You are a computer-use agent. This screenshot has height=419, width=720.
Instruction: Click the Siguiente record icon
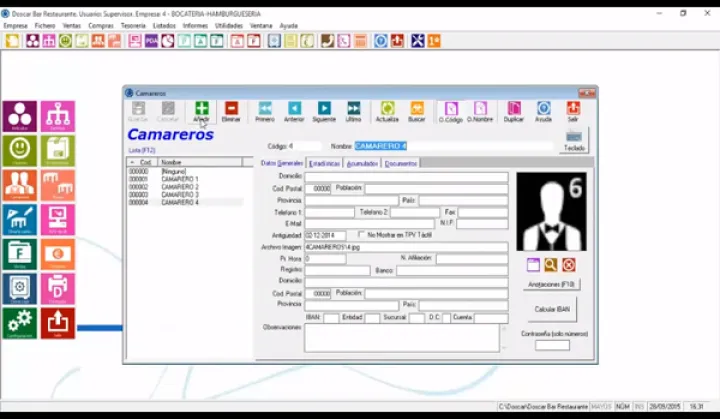click(x=324, y=108)
